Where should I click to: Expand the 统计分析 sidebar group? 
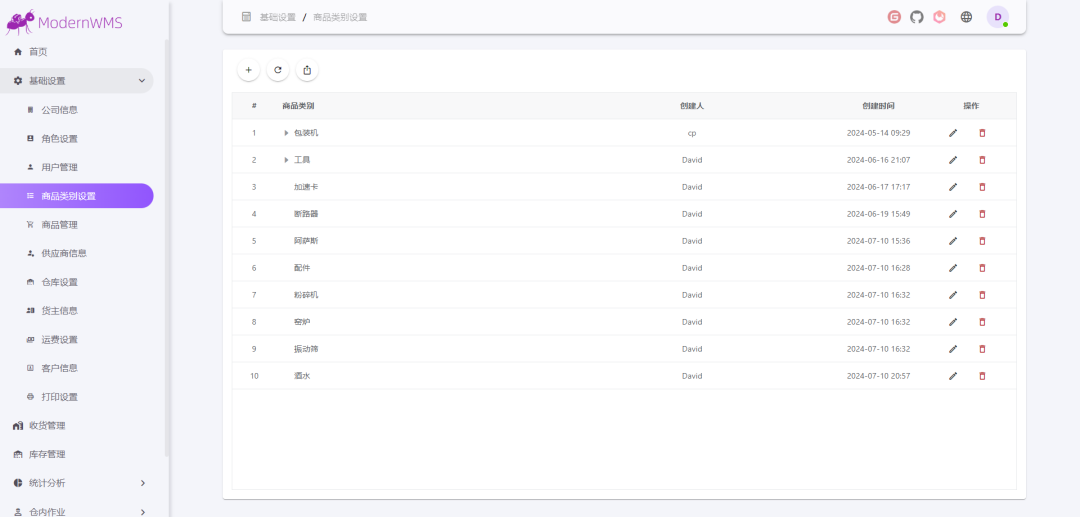click(x=76, y=483)
